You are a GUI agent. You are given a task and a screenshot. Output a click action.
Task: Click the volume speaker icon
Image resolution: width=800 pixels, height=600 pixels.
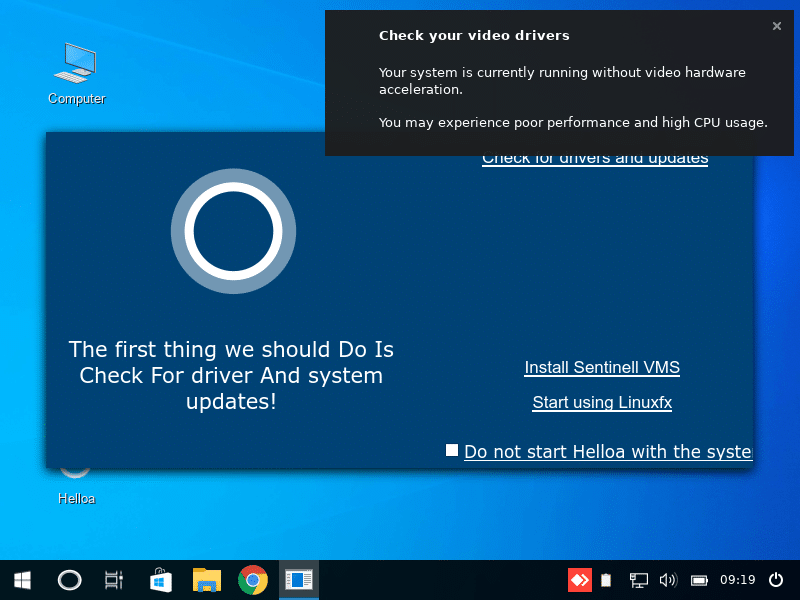[x=668, y=580]
